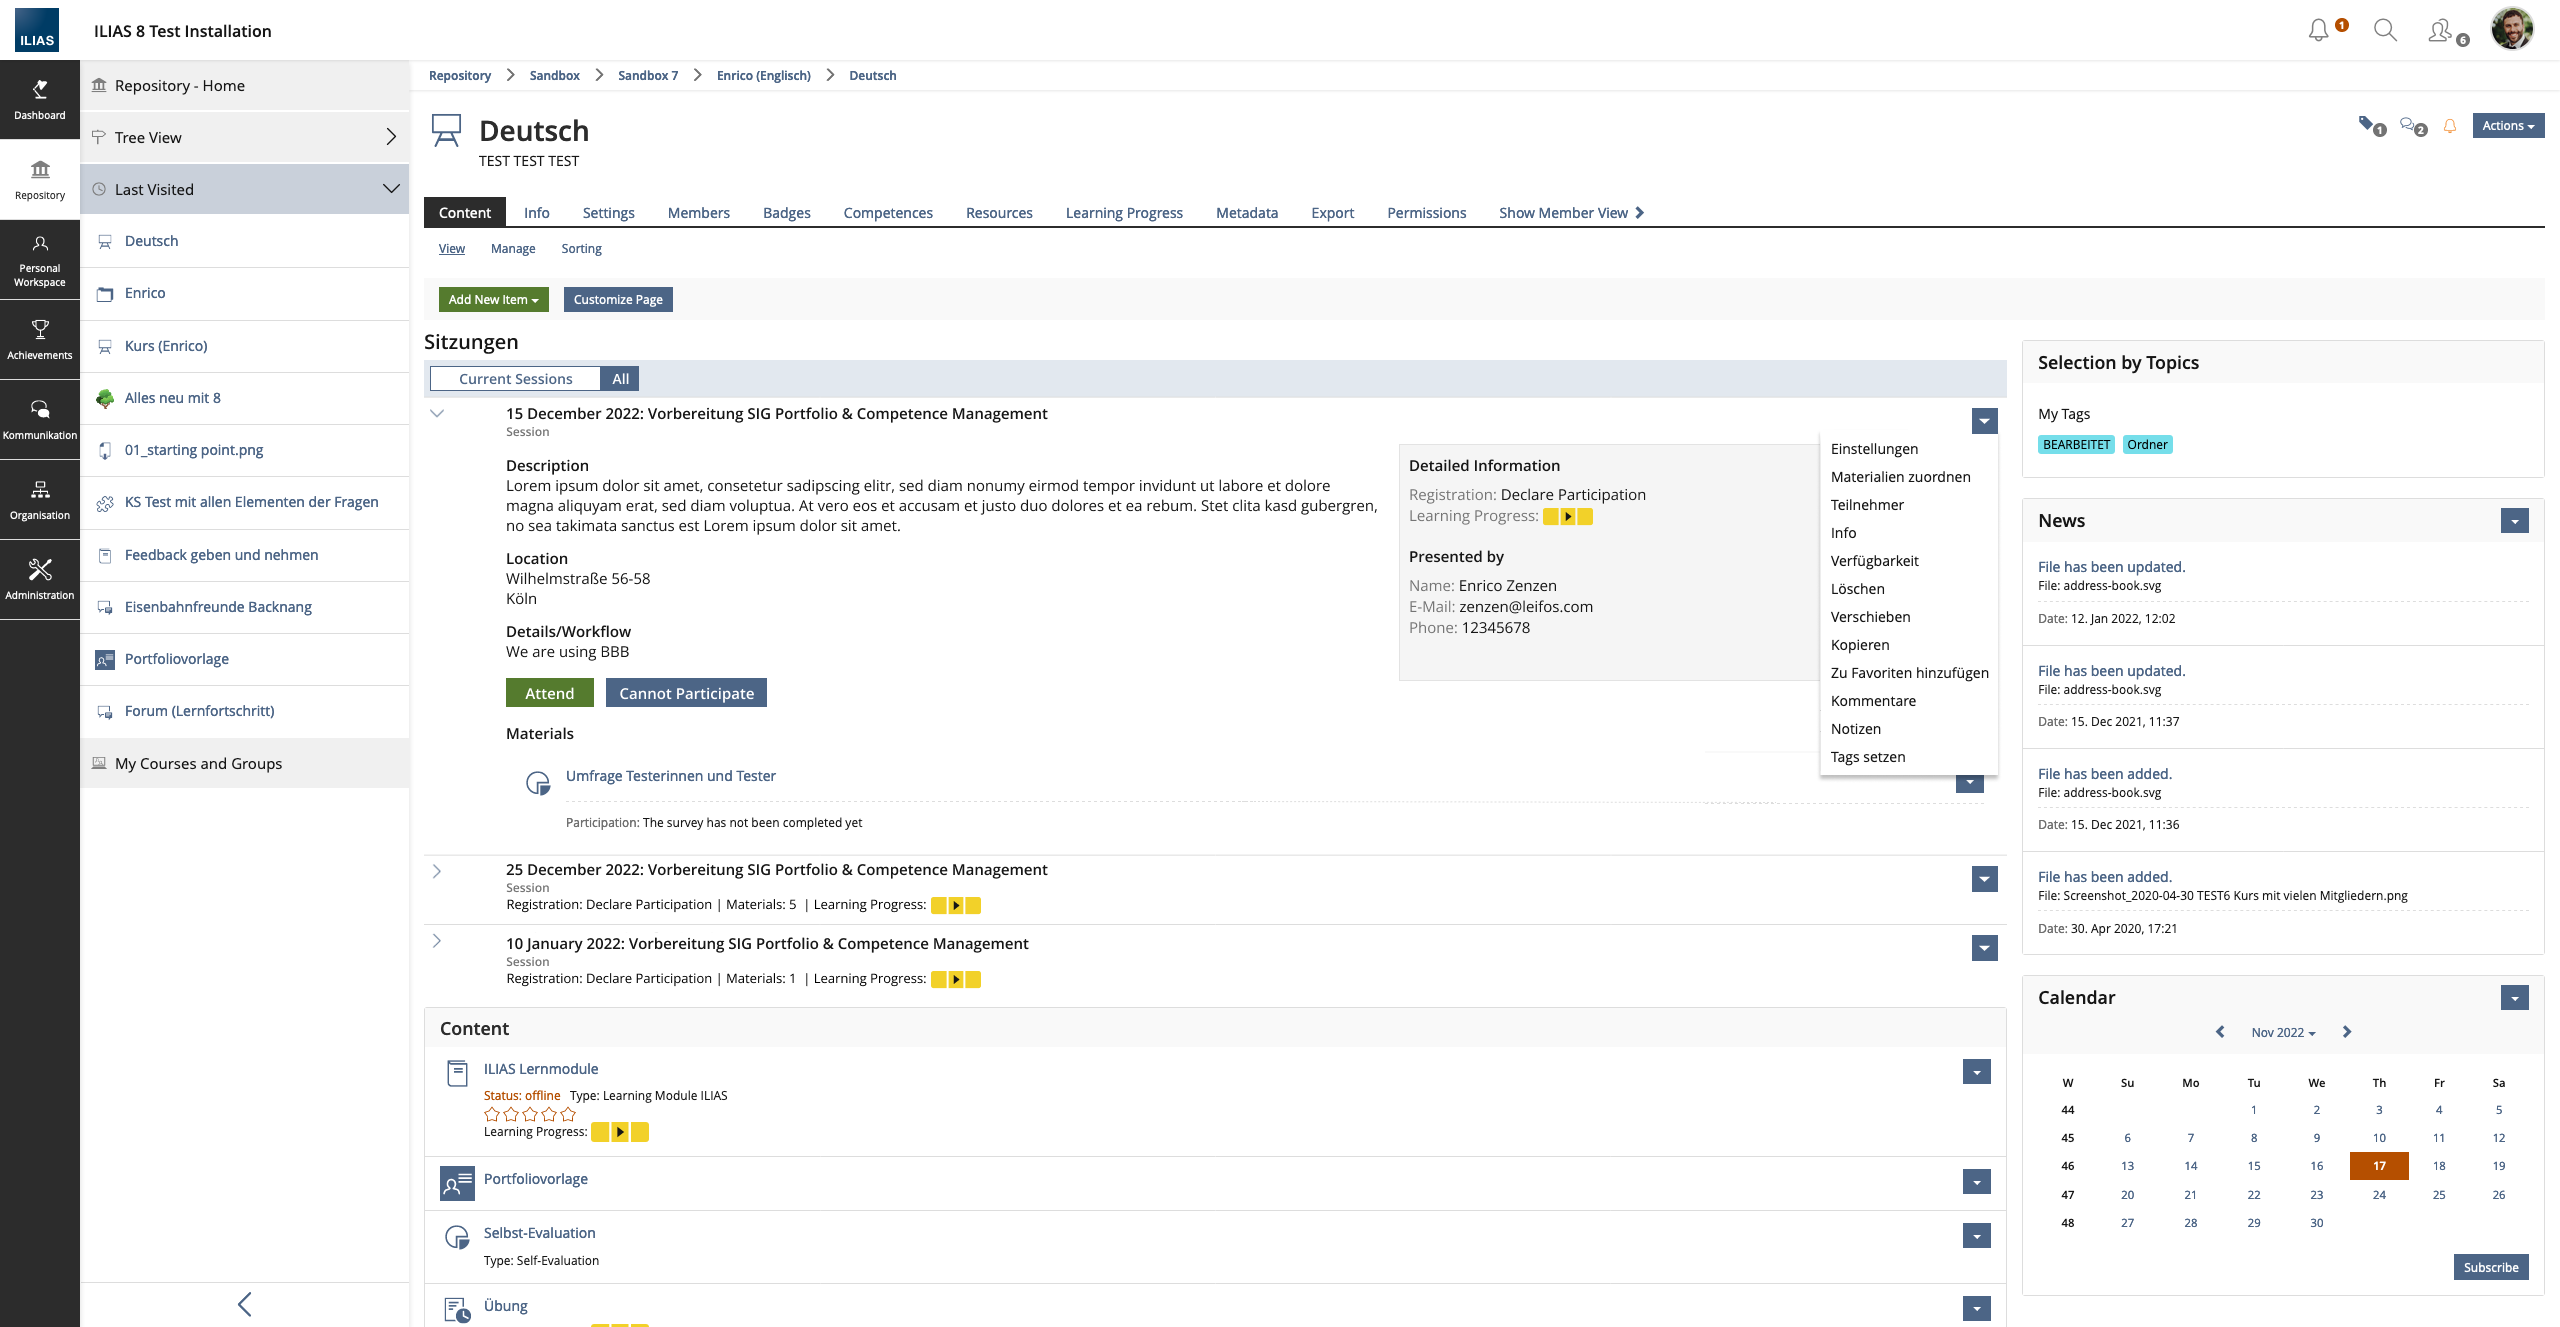2560x1327 pixels.
Task: Open Add New Item dropdown
Action: (493, 299)
